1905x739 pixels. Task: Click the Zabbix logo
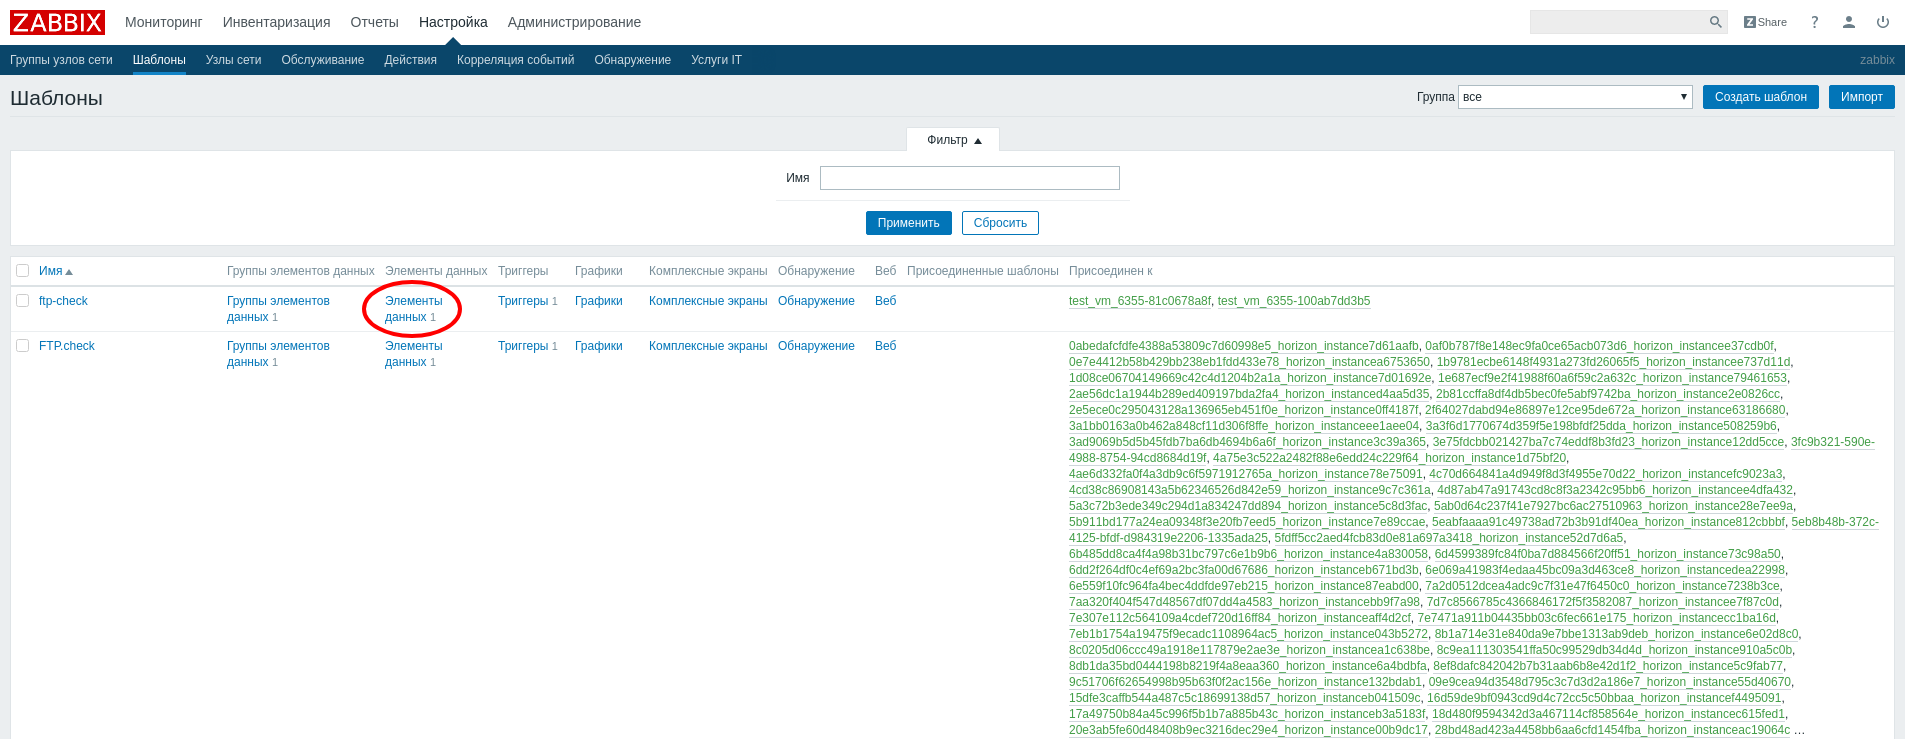[x=57, y=22]
